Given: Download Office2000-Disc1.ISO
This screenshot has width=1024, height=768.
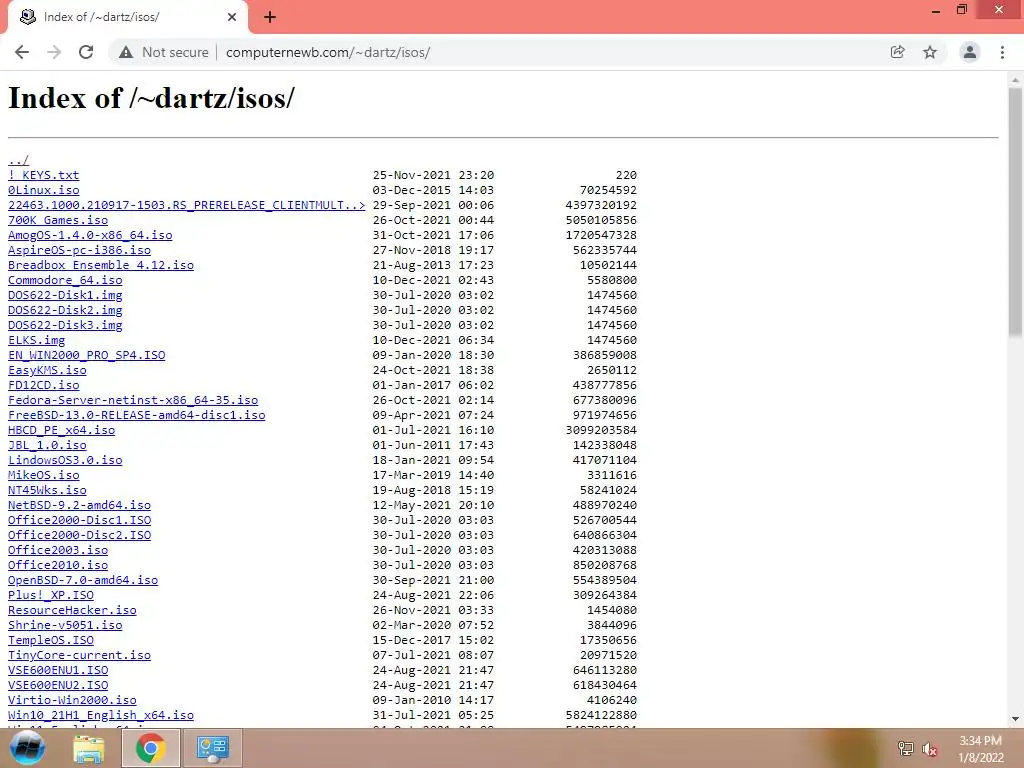Looking at the screenshot, I should tap(80, 520).
